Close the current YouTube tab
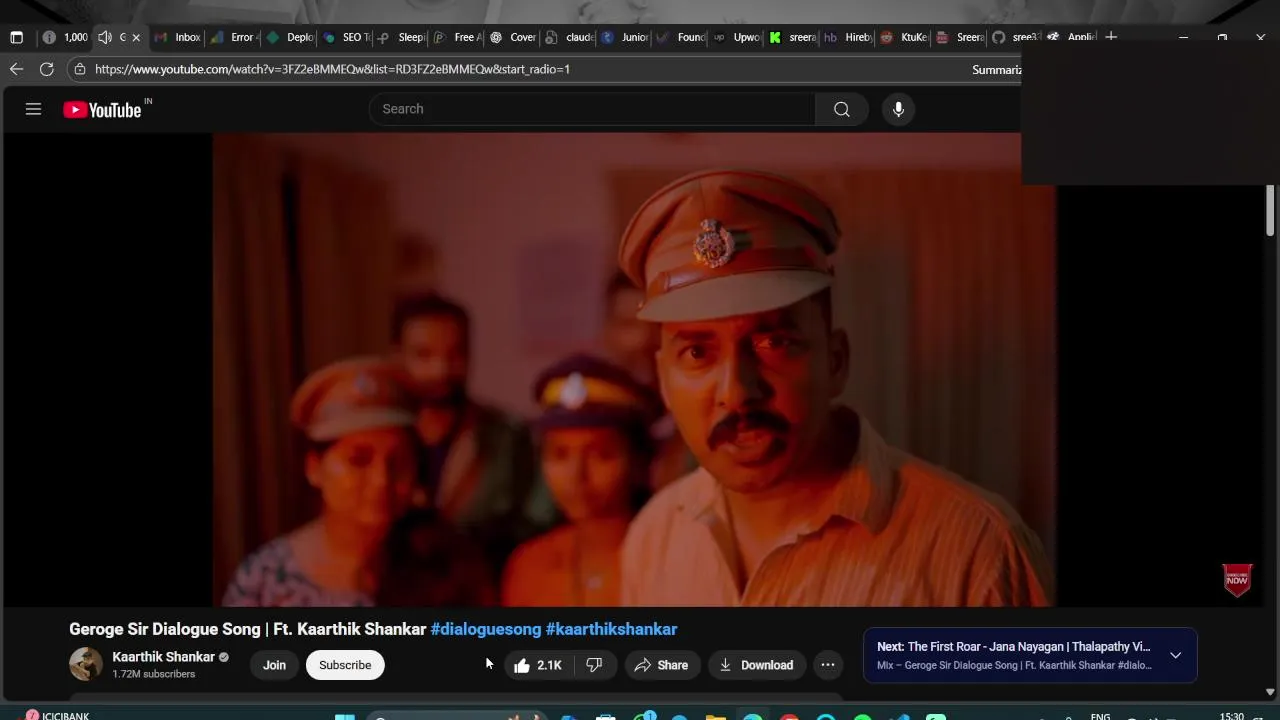 tap(136, 37)
